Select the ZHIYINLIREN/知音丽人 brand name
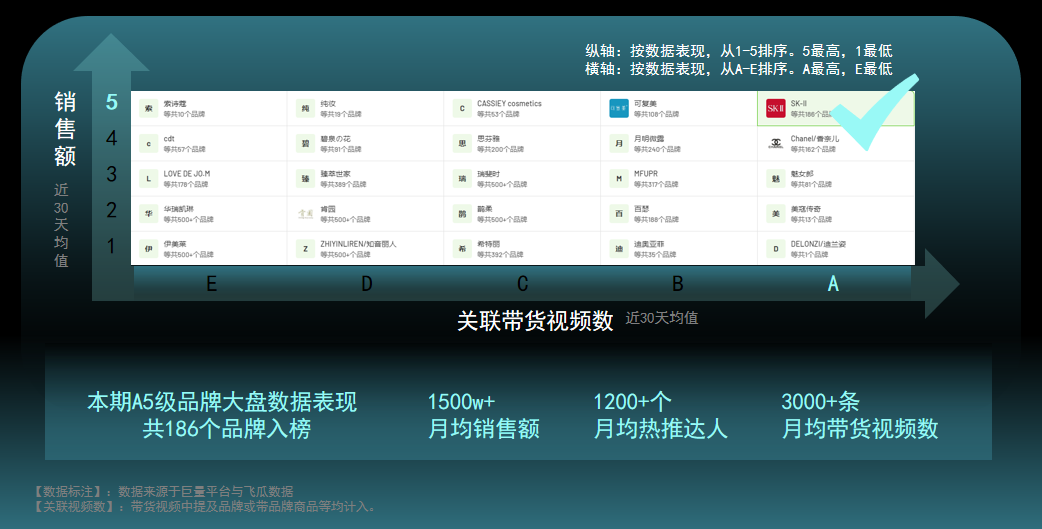Image resolution: width=1042 pixels, height=529 pixels. 358,245
